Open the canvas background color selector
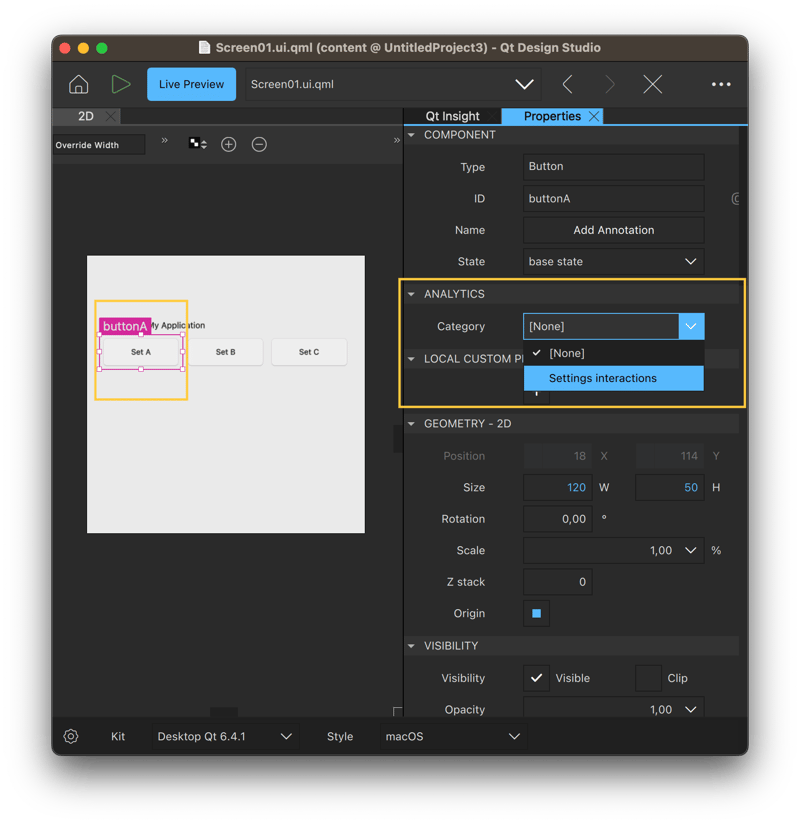The image size is (800, 824). coord(197,145)
